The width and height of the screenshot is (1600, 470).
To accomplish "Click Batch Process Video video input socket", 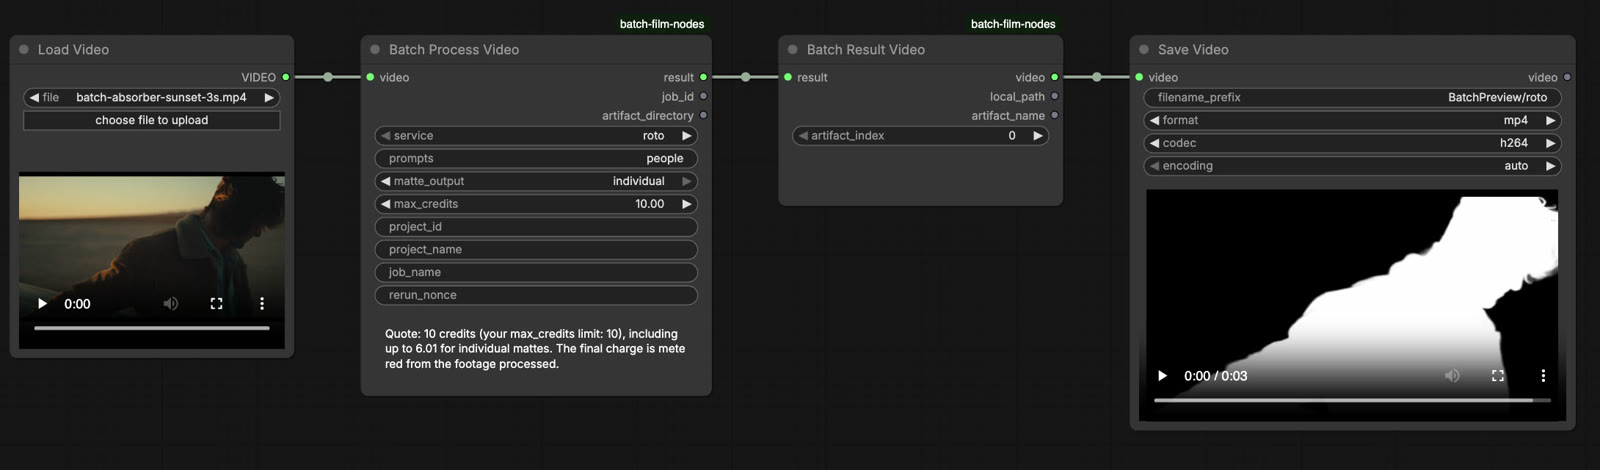I will point(370,77).
